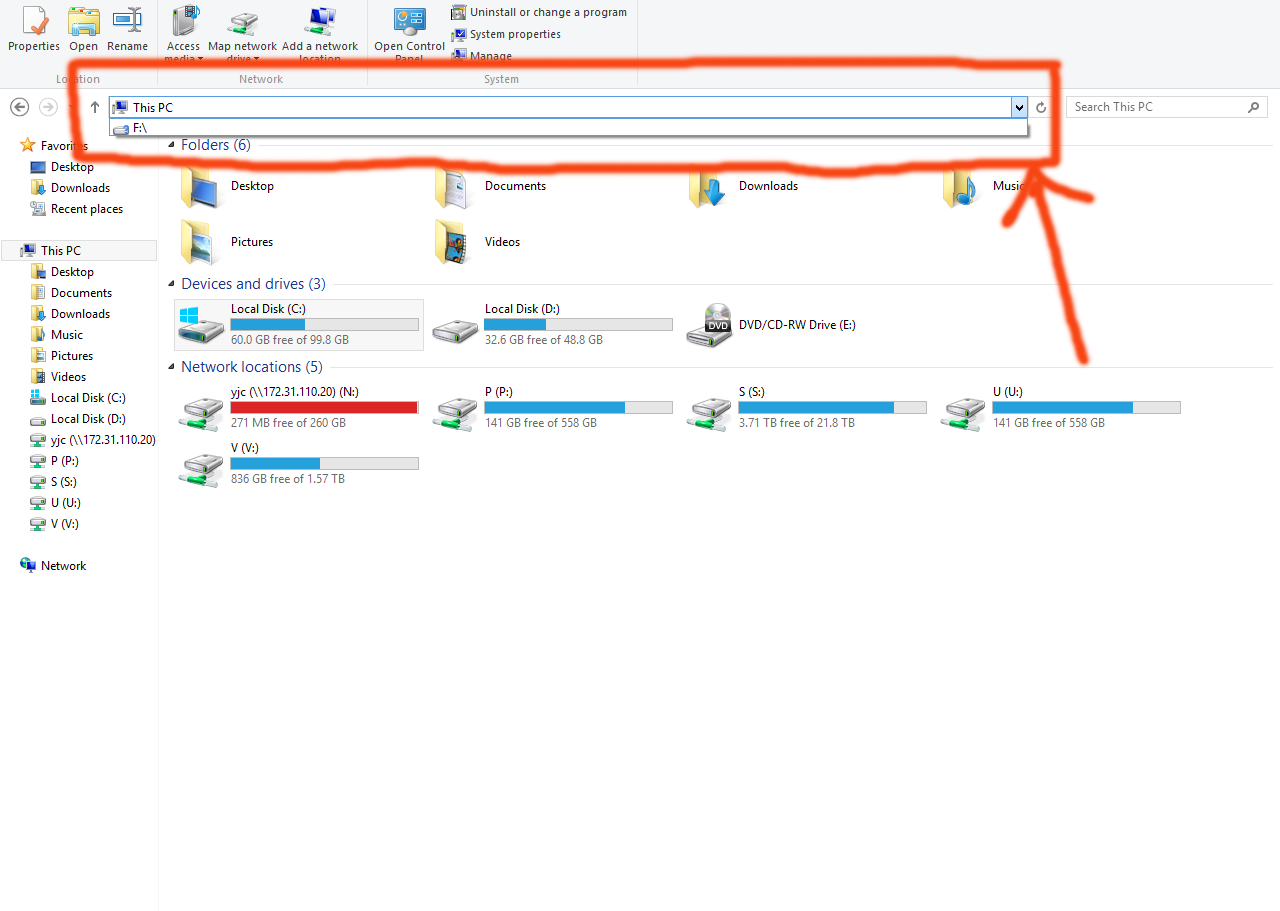The height and width of the screenshot is (911, 1280).
Task: Select Local Disk (D:) in navigation pane
Action: [88, 419]
